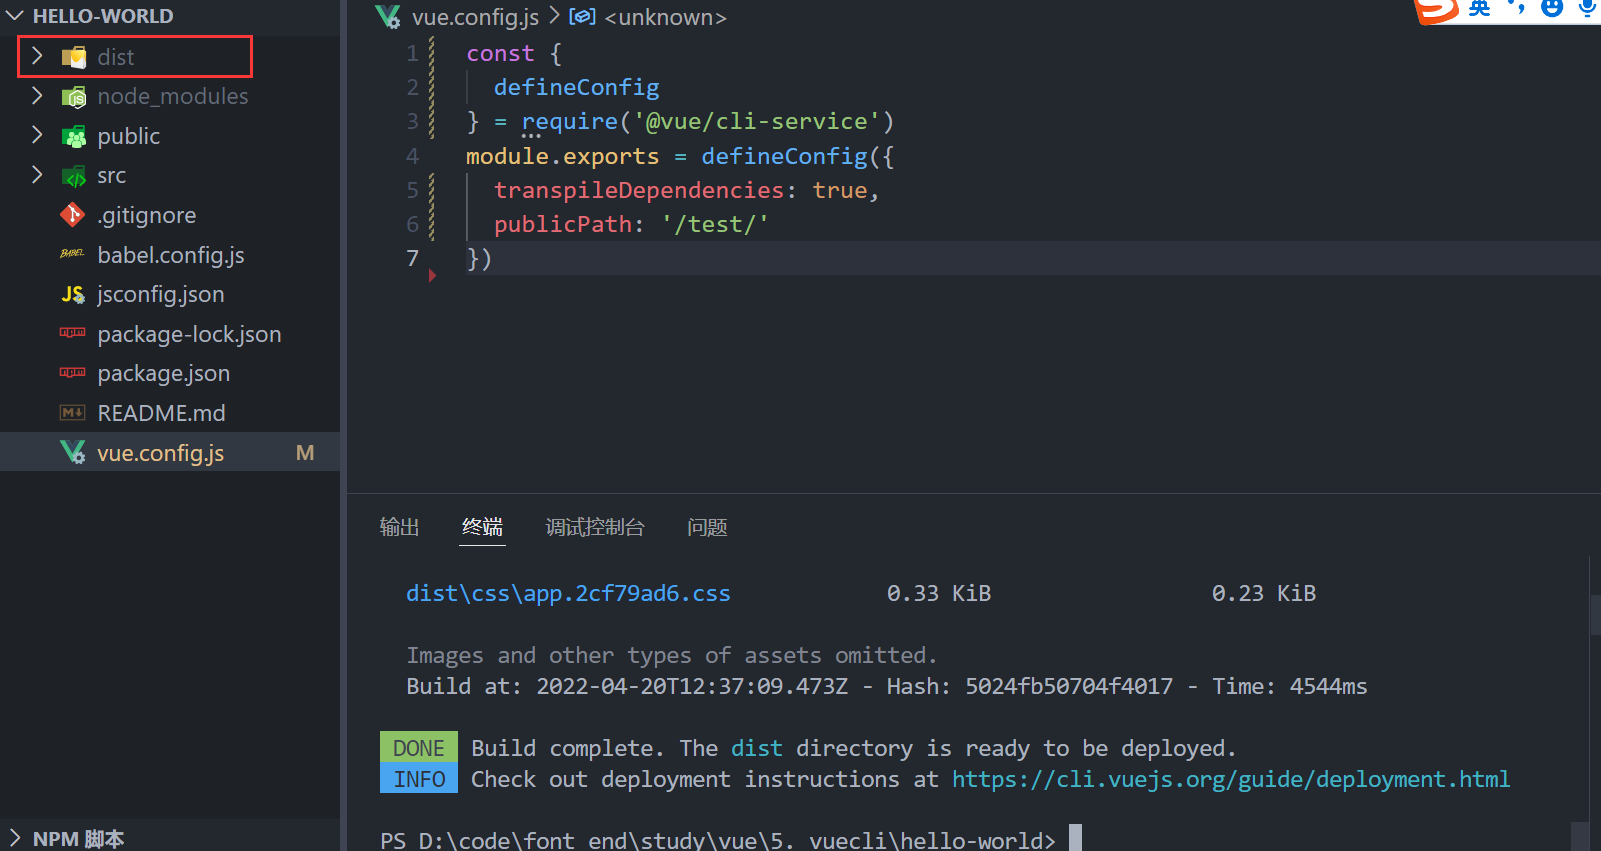1601x851 pixels.
Task: Expand the public folder chevron
Action: coord(37,135)
